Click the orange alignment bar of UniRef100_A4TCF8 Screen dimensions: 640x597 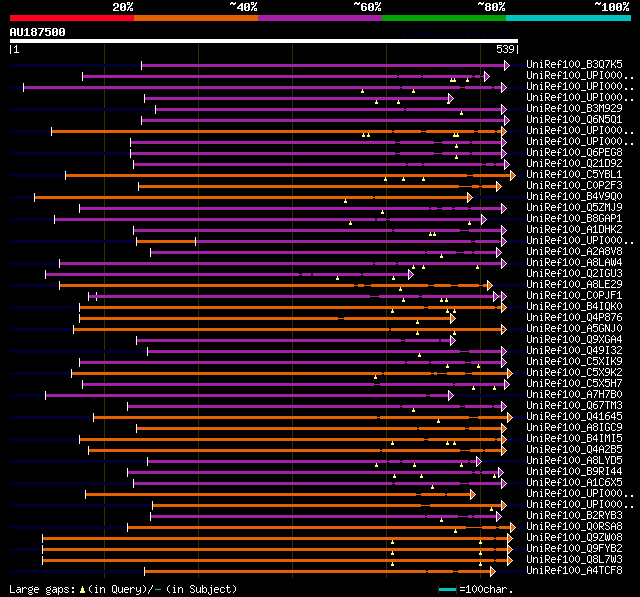(320, 572)
